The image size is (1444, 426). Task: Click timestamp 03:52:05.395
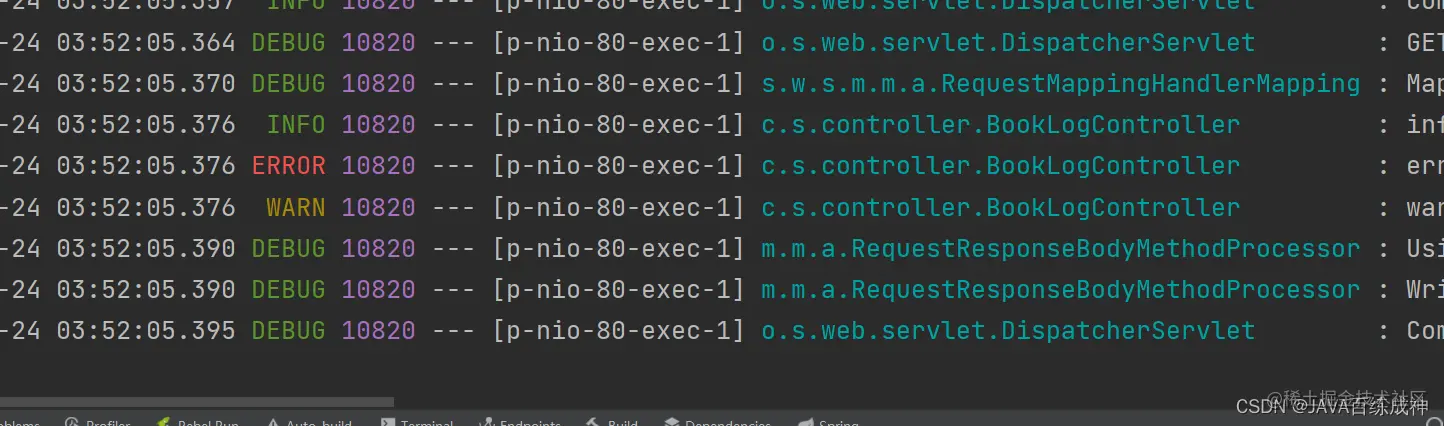click(x=146, y=330)
